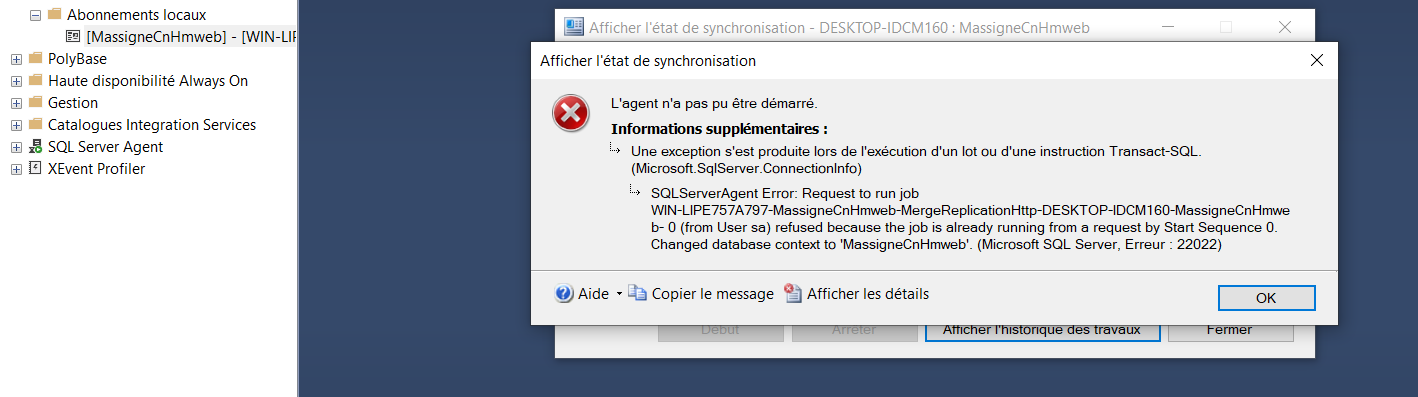Select Catalogues Integration Services folder icon
Screen dimensions: 1418x397
click(x=36, y=125)
